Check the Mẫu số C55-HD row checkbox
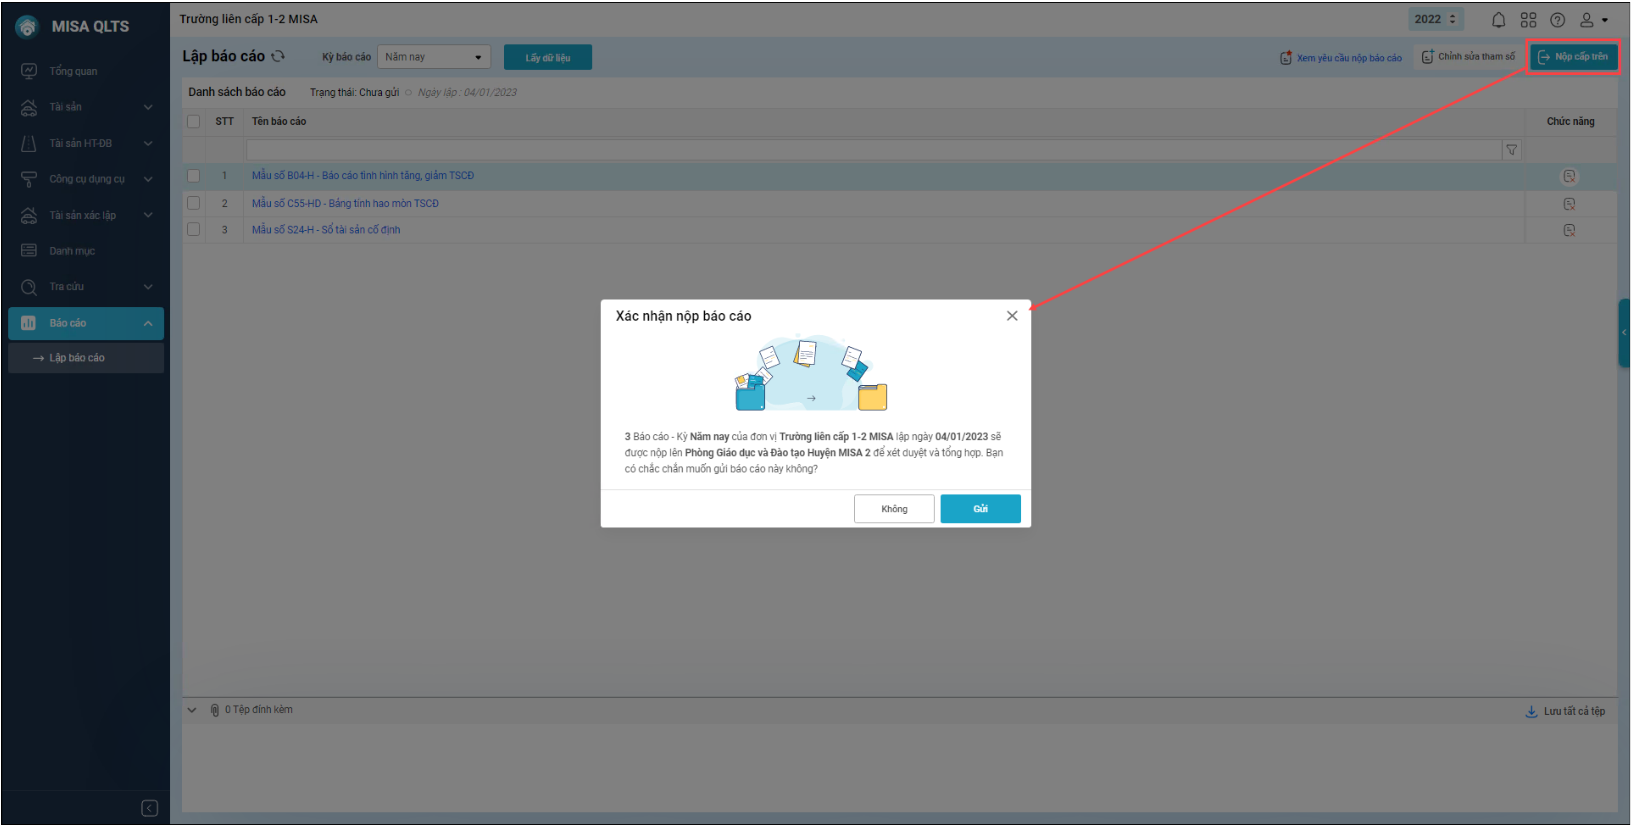Image resolution: width=1634 pixels, height=828 pixels. click(194, 203)
